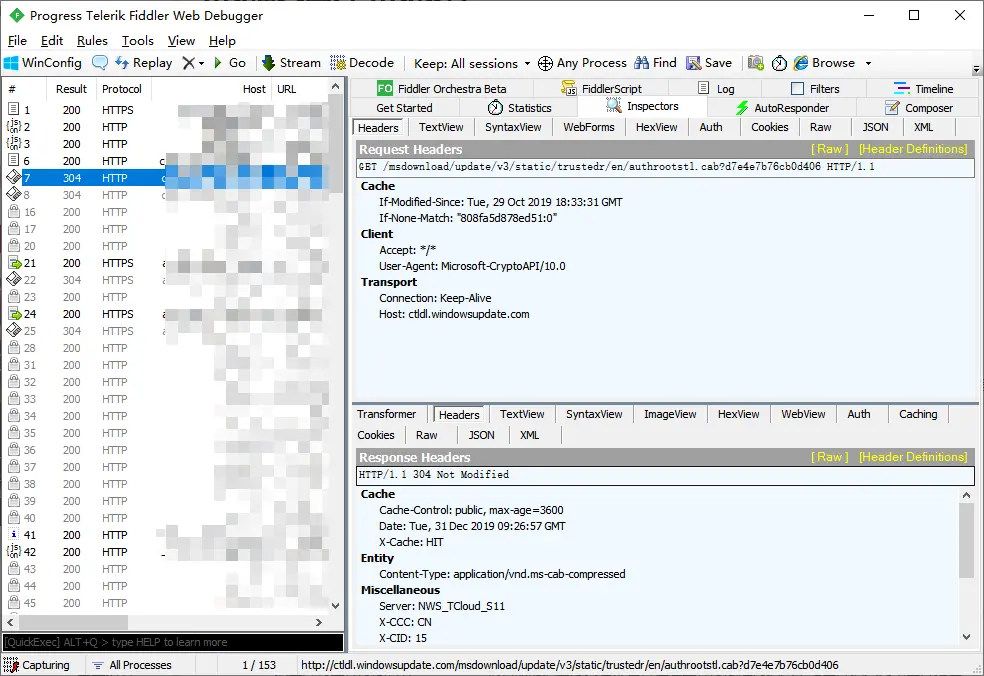Viewport: 984px width, 676px height.
Task: Switch to the AutoResponder tab
Action: (x=782, y=108)
